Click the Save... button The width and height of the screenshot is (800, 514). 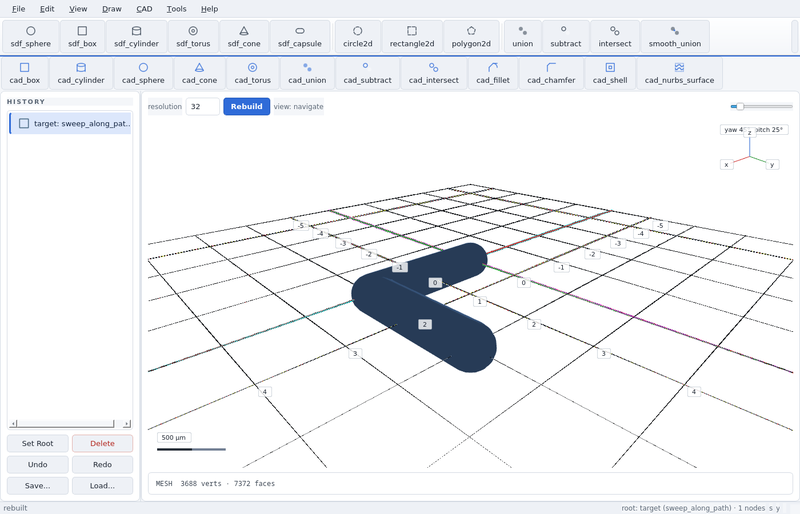coord(37,485)
